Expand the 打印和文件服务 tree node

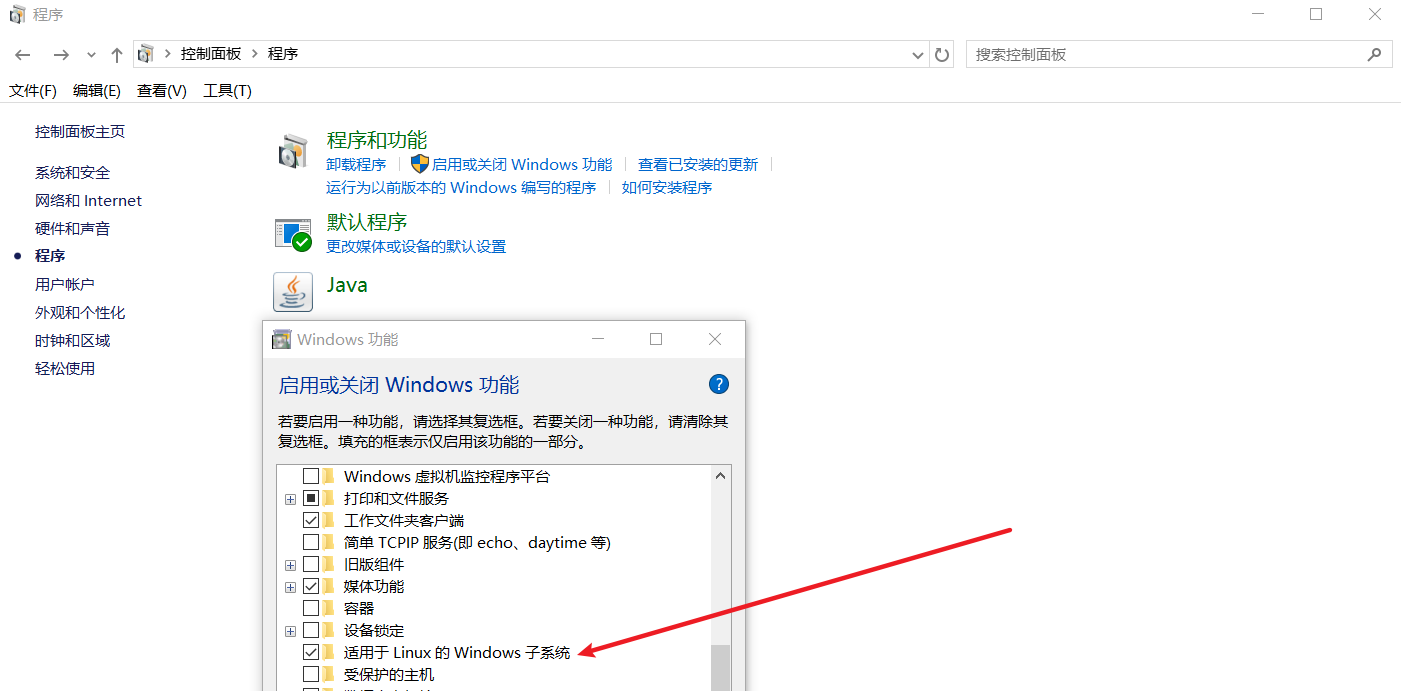click(290, 499)
